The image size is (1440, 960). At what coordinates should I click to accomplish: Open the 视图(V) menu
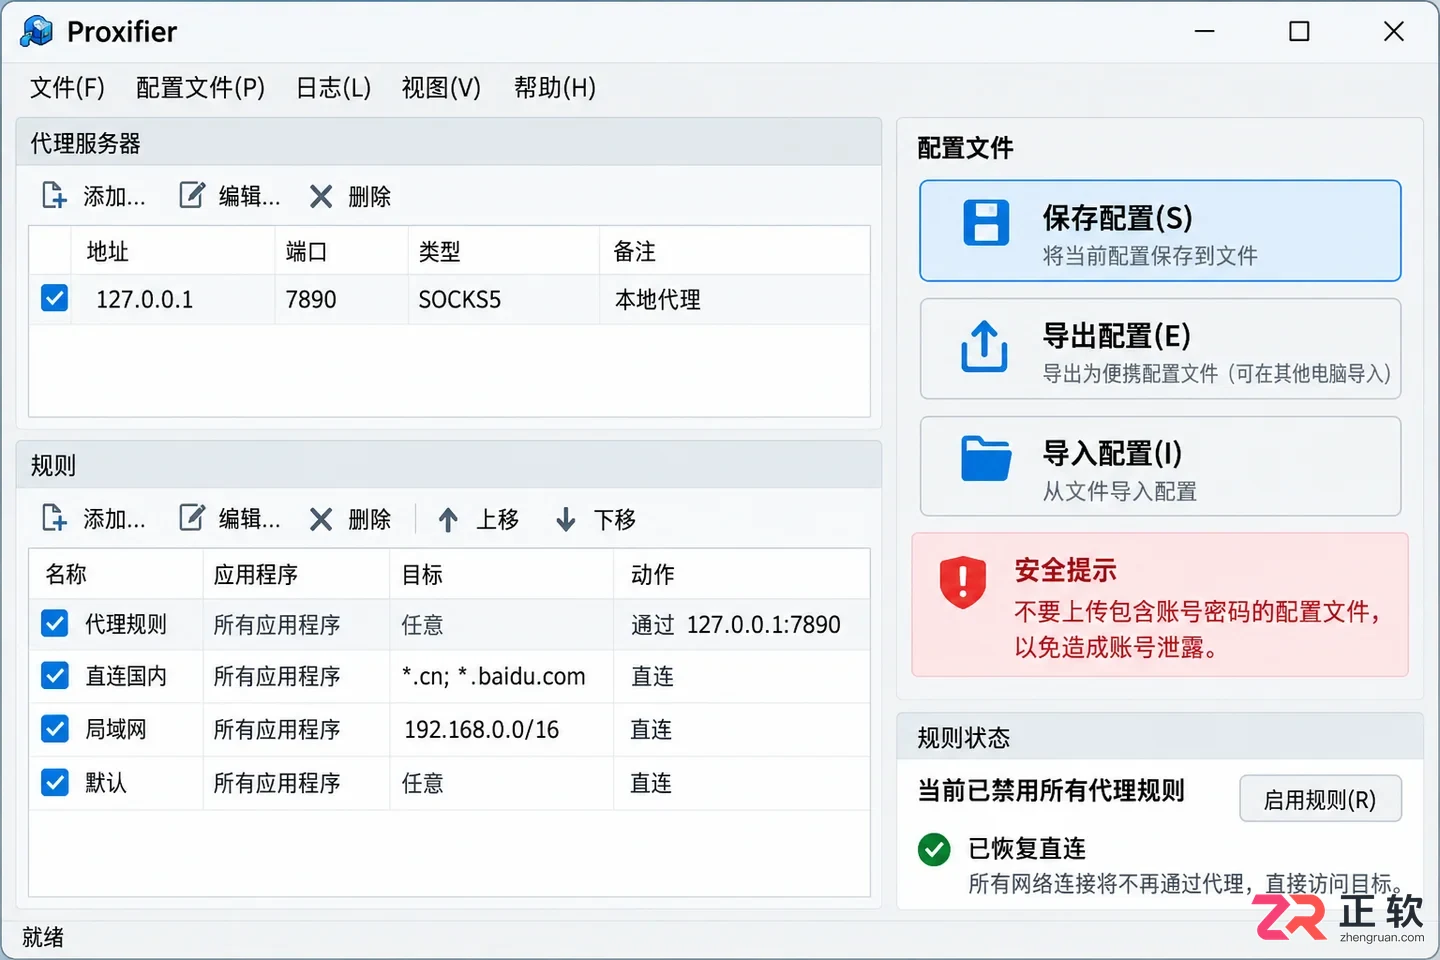pos(441,88)
